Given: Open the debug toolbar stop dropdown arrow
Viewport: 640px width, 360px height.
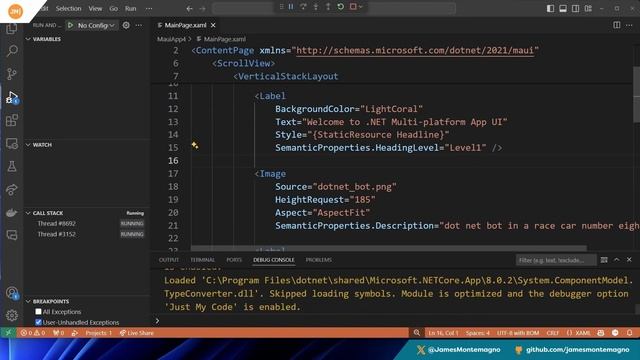Looking at the screenshot, I should point(360,7).
